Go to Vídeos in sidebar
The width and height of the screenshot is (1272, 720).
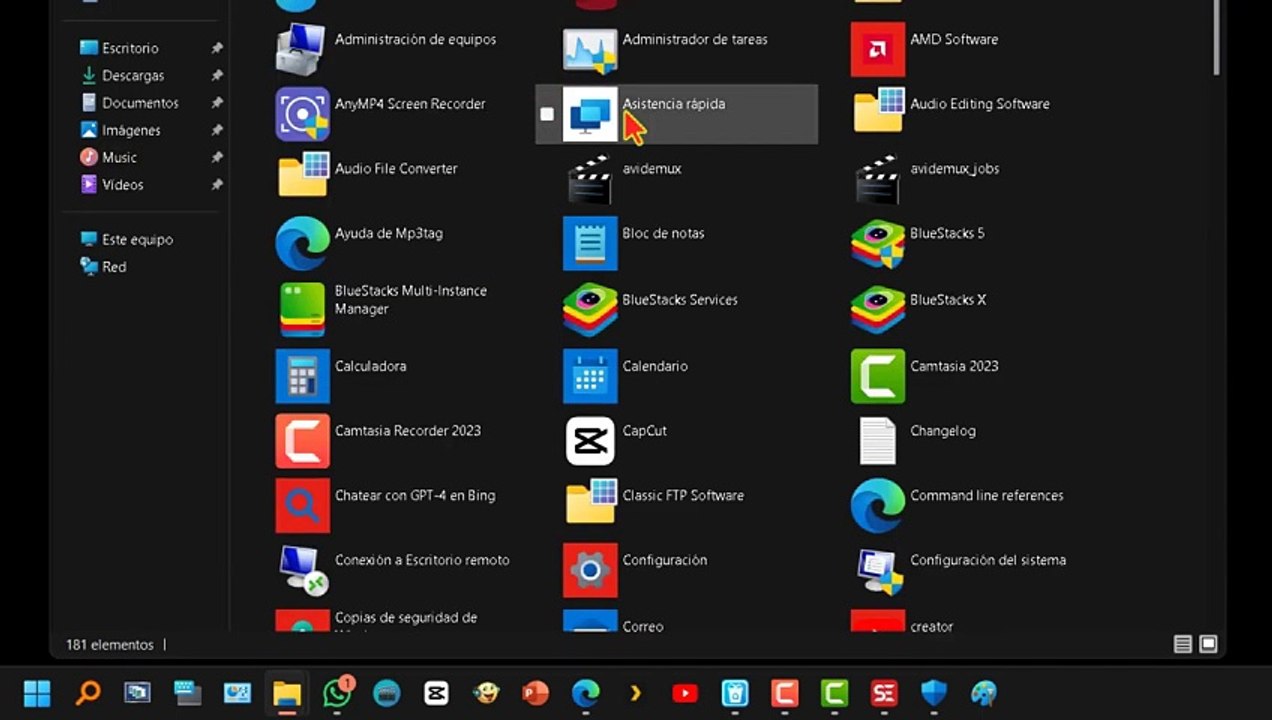coord(122,185)
